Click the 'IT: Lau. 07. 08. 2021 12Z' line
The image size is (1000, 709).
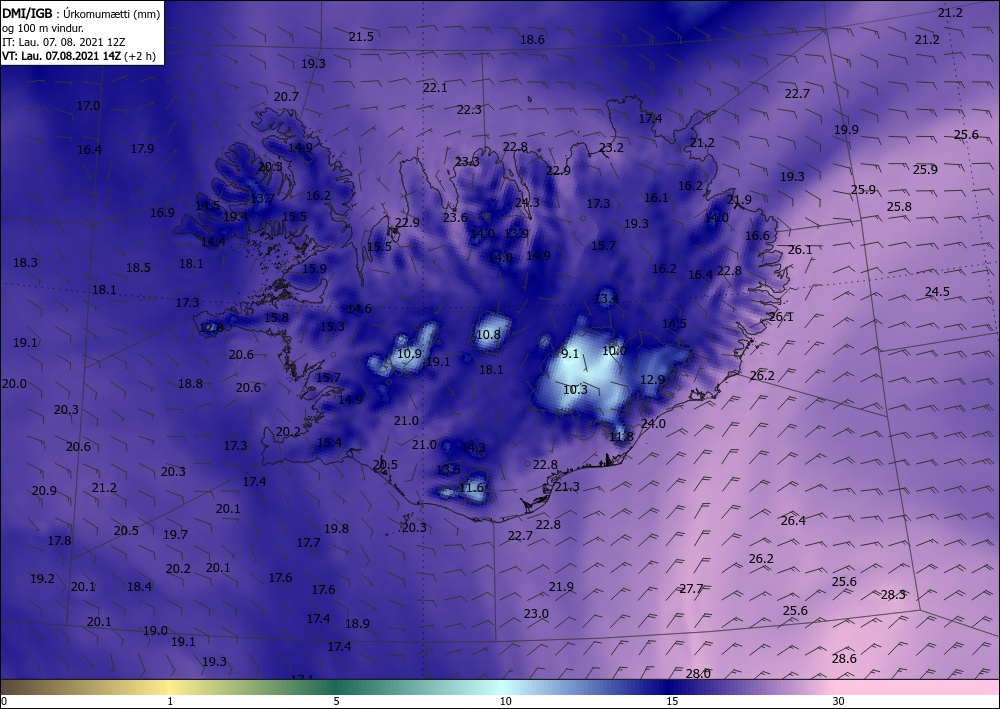(64, 42)
